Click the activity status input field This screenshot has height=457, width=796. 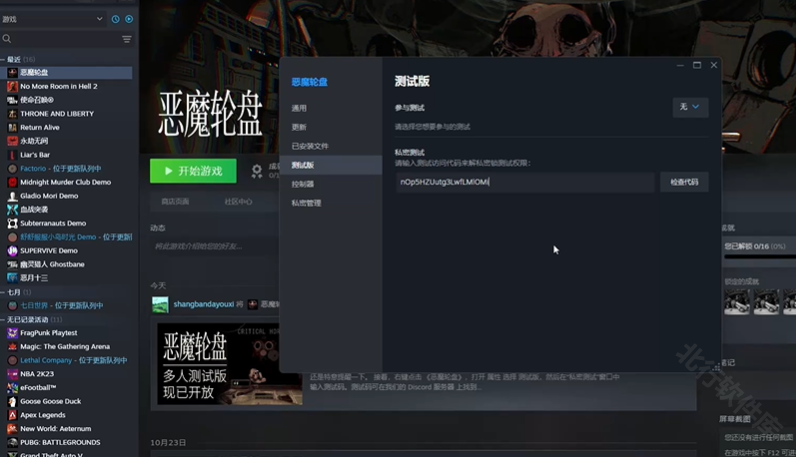click(x=214, y=246)
